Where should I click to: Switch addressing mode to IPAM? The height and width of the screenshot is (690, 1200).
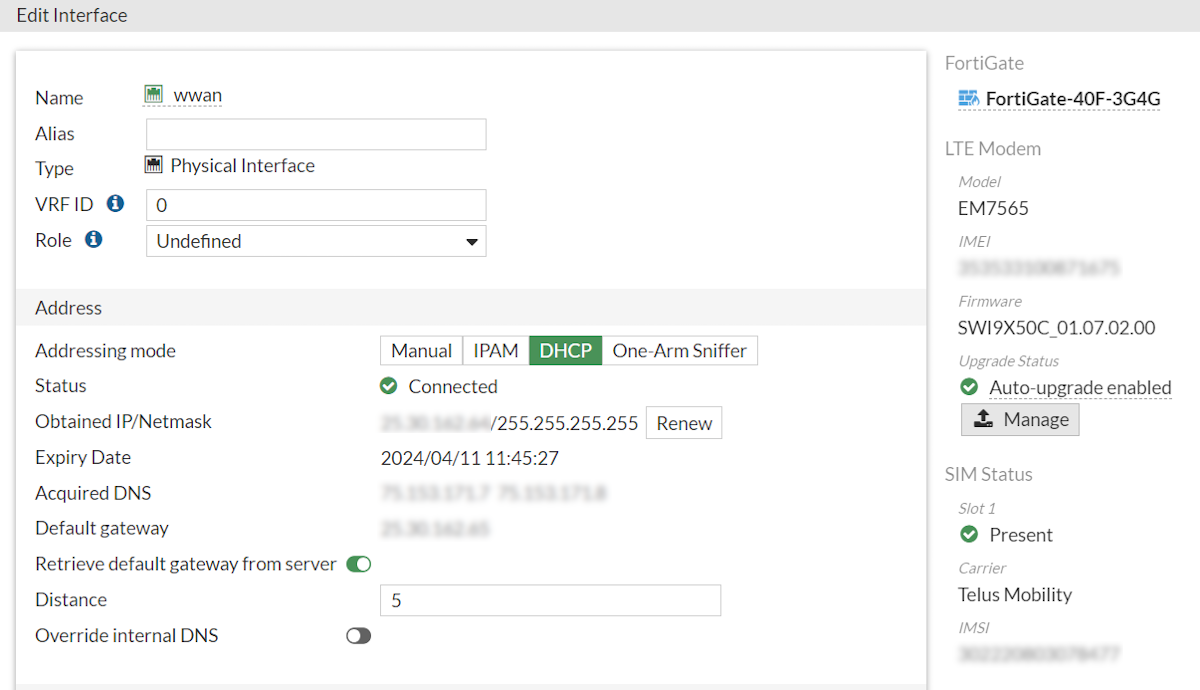click(495, 350)
